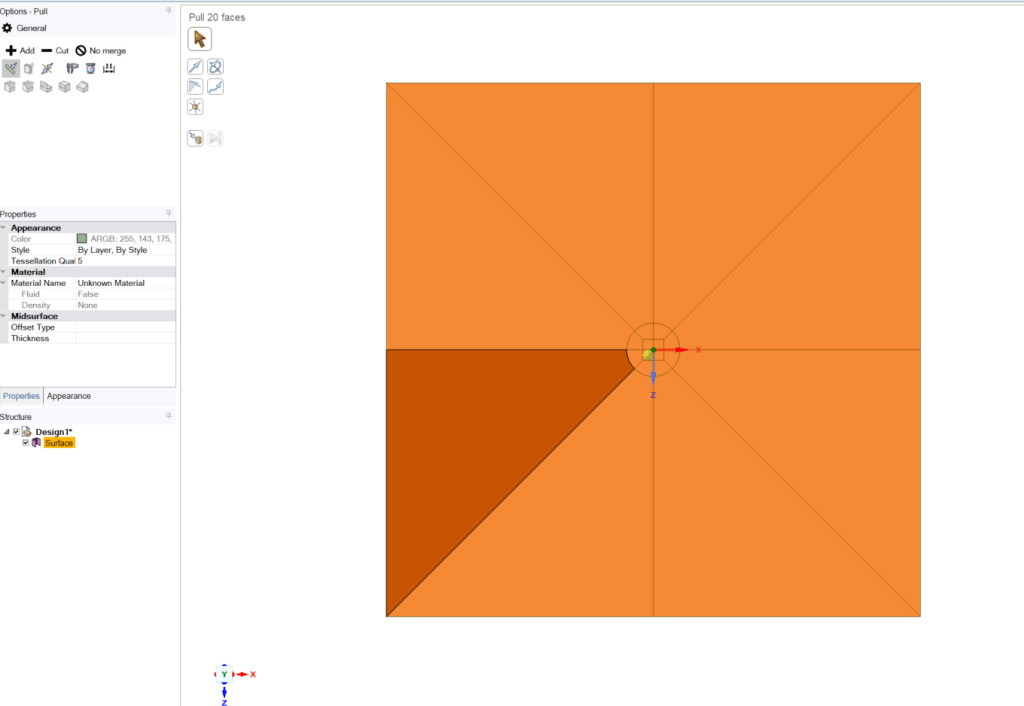Uncheck the Design1 visibility checkbox
Viewport: 1024px width, 706px height.
(16, 432)
